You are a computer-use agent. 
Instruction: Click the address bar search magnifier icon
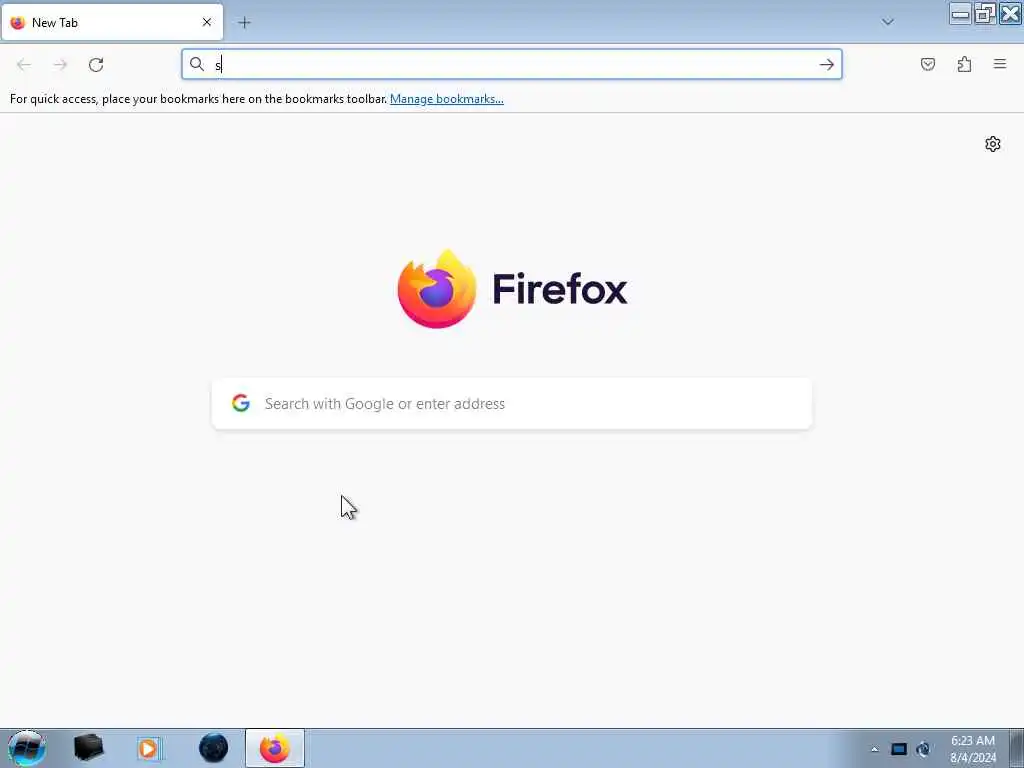[197, 64]
